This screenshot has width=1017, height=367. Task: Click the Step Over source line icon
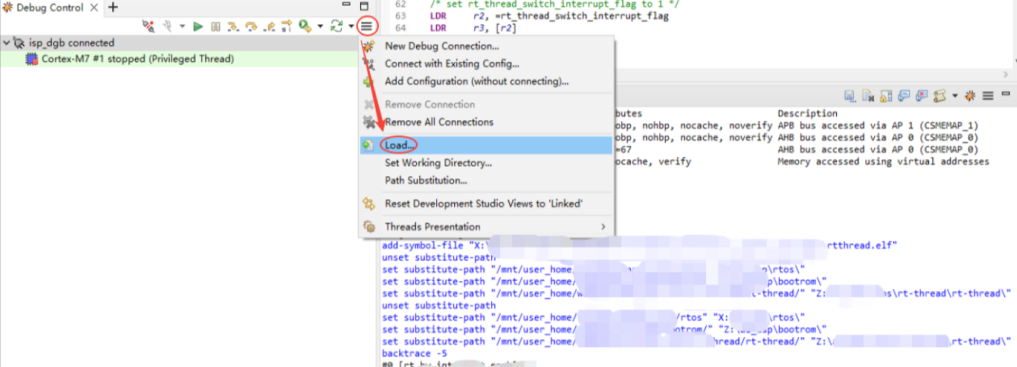[x=251, y=27]
